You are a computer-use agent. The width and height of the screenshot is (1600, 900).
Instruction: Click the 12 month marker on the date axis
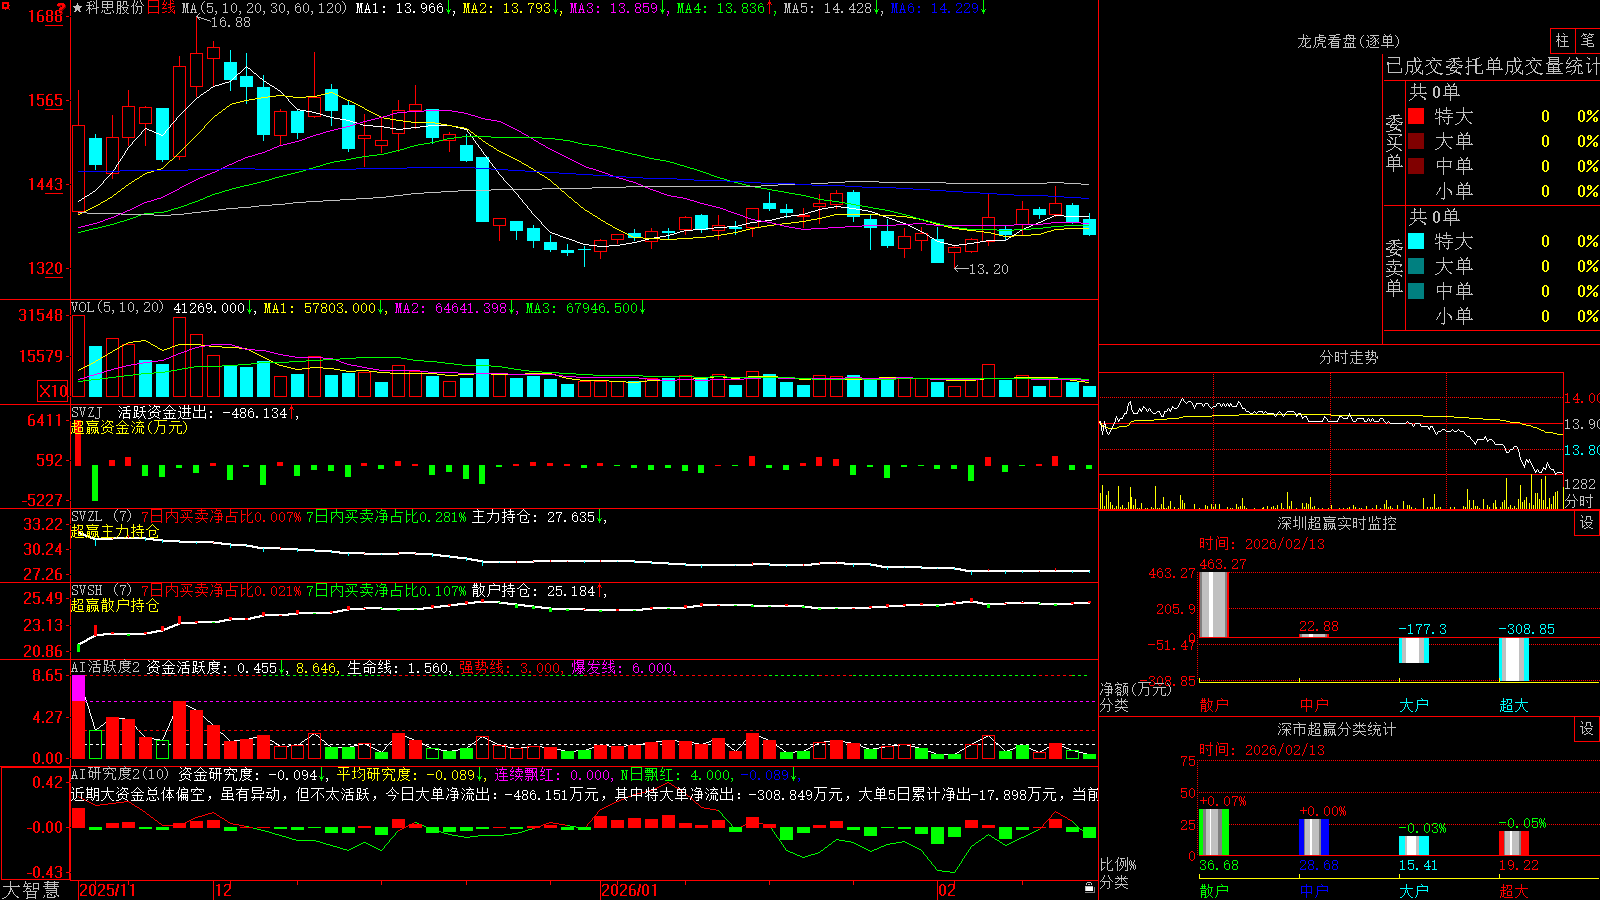click(x=224, y=890)
